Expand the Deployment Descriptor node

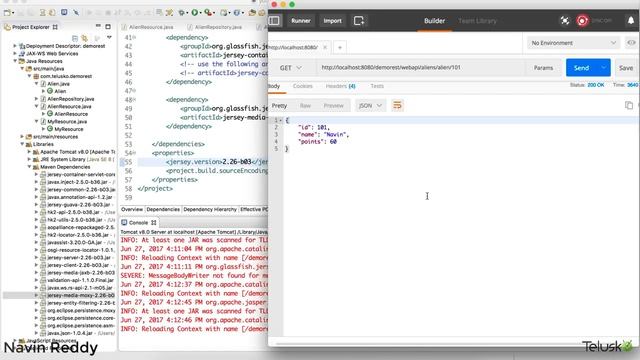coord(15,46)
